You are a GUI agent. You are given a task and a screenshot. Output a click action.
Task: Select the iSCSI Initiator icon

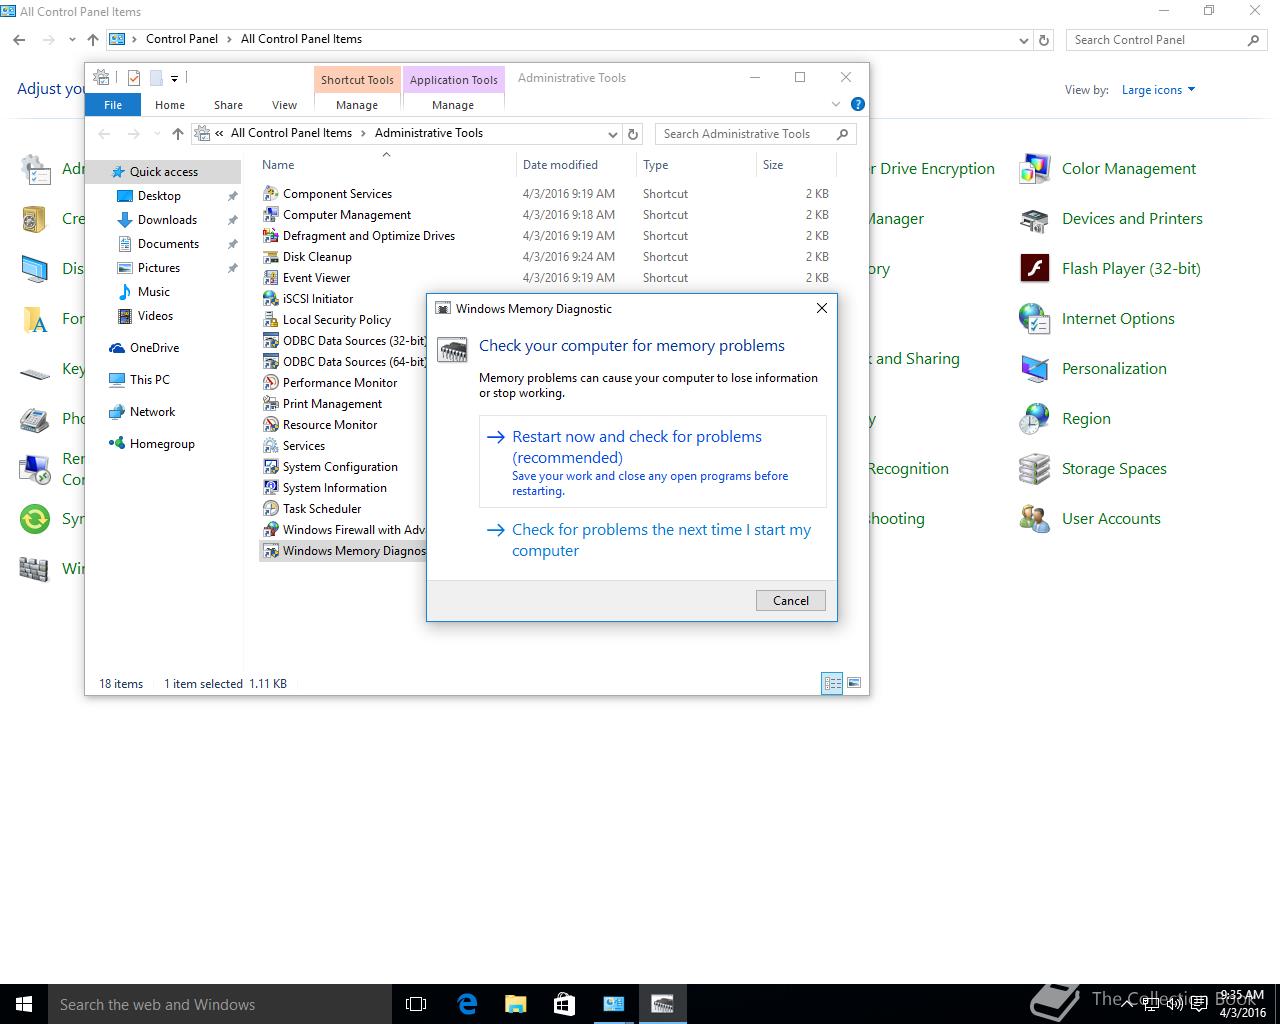tap(270, 298)
